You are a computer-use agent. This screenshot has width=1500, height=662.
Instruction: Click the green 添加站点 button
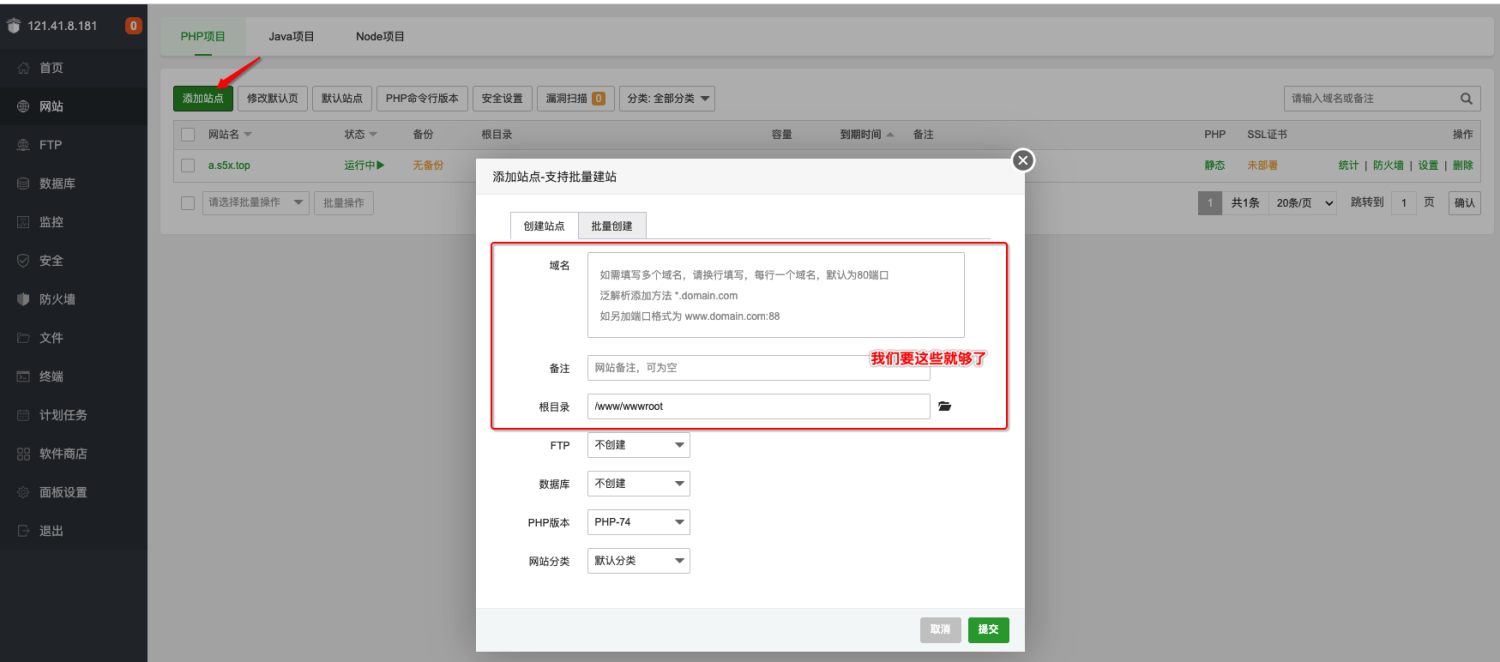[203, 98]
